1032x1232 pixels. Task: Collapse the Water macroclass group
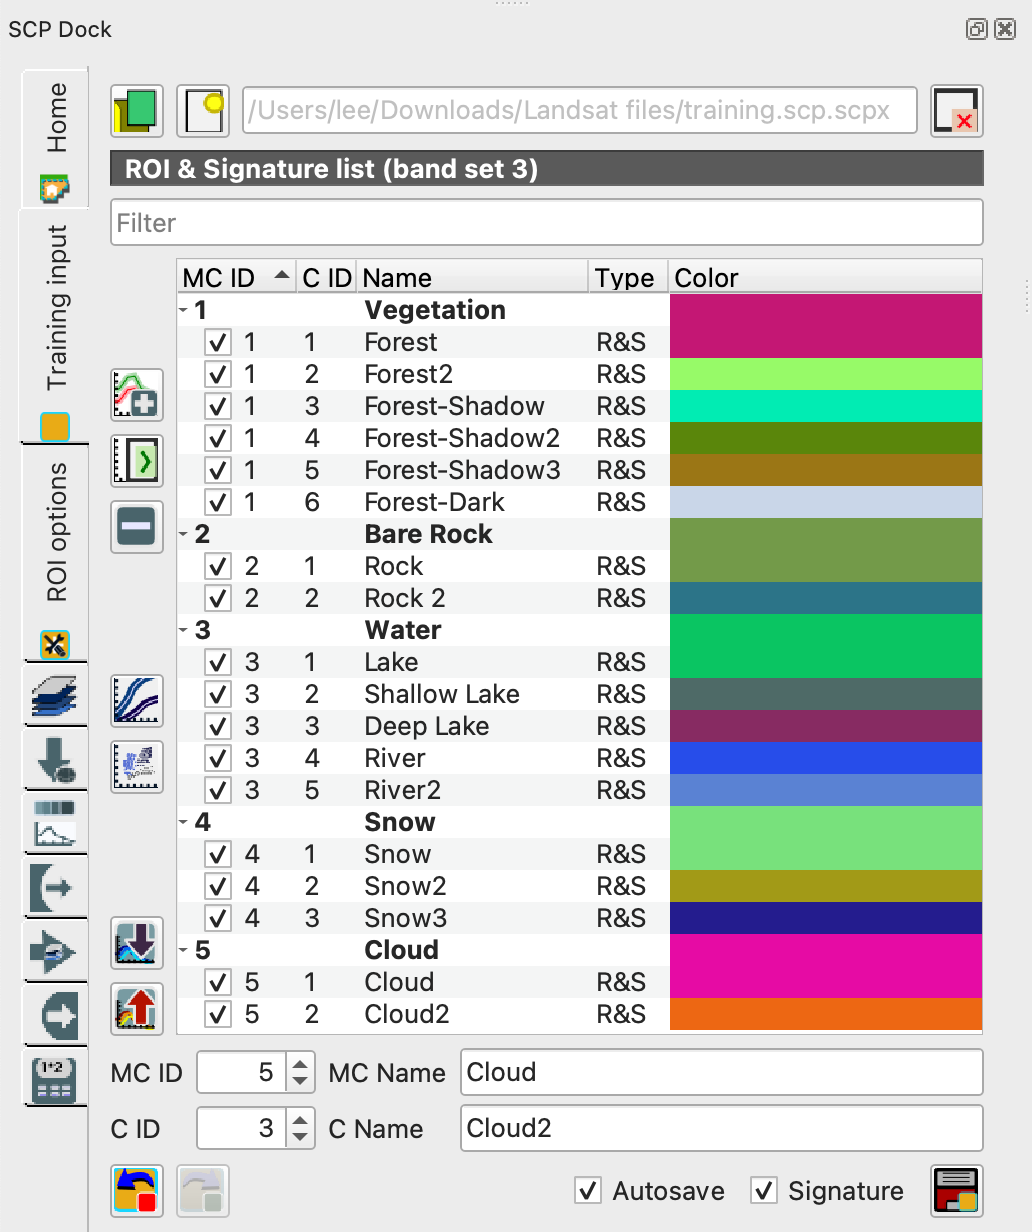click(184, 630)
